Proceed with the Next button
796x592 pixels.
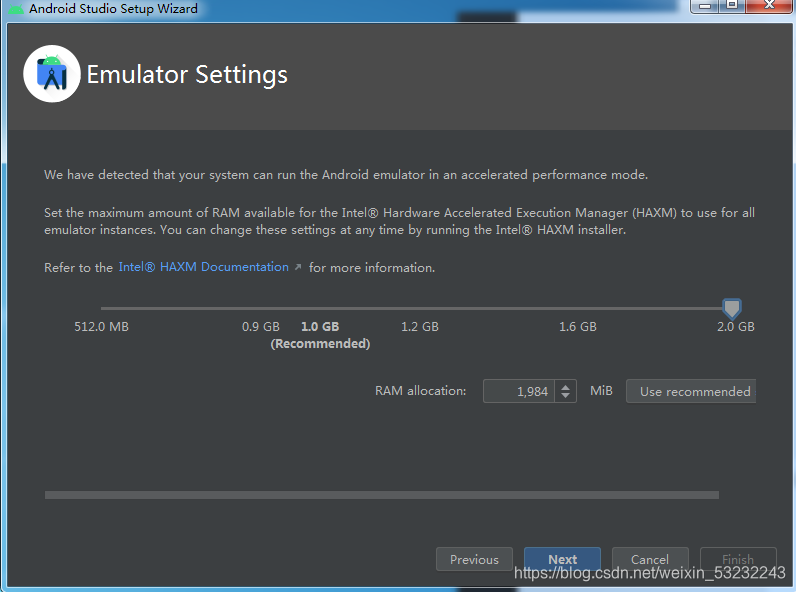click(562, 559)
